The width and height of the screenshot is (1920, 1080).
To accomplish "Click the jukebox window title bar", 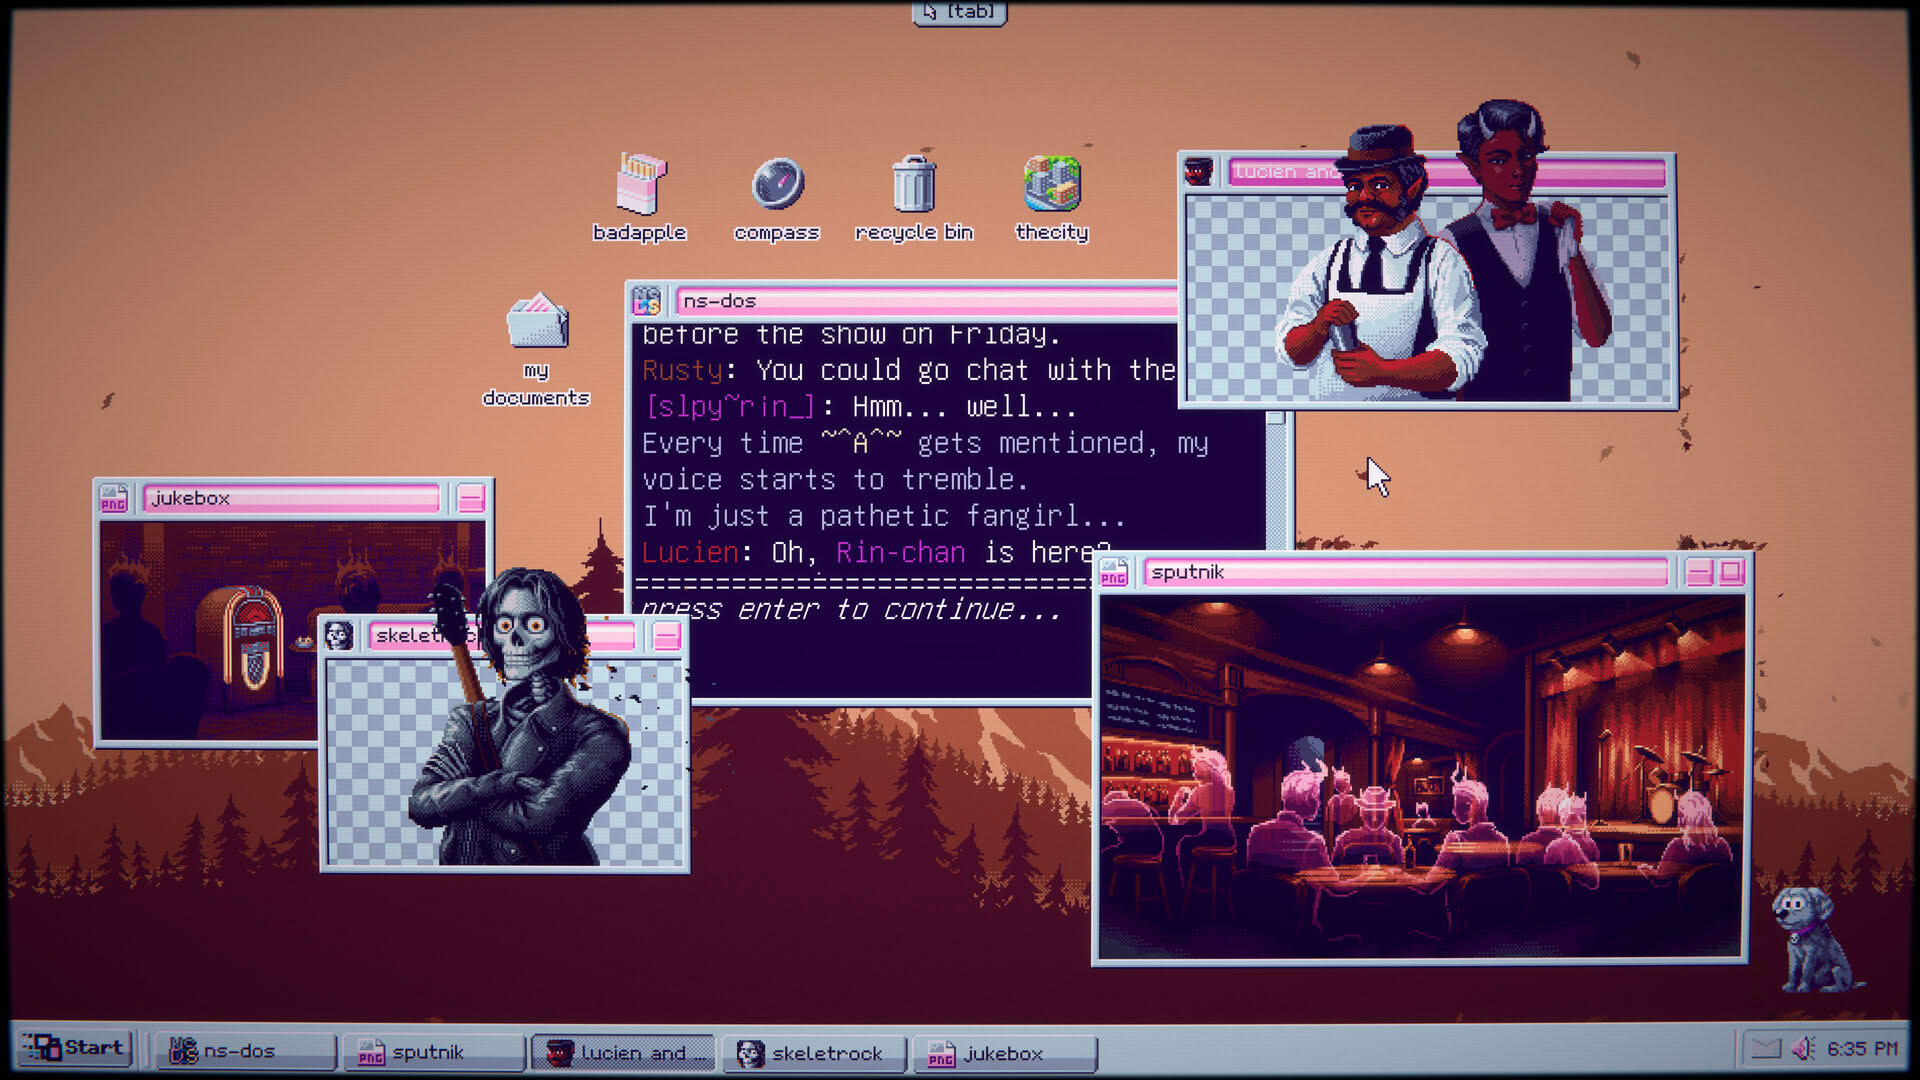I will (292, 498).
